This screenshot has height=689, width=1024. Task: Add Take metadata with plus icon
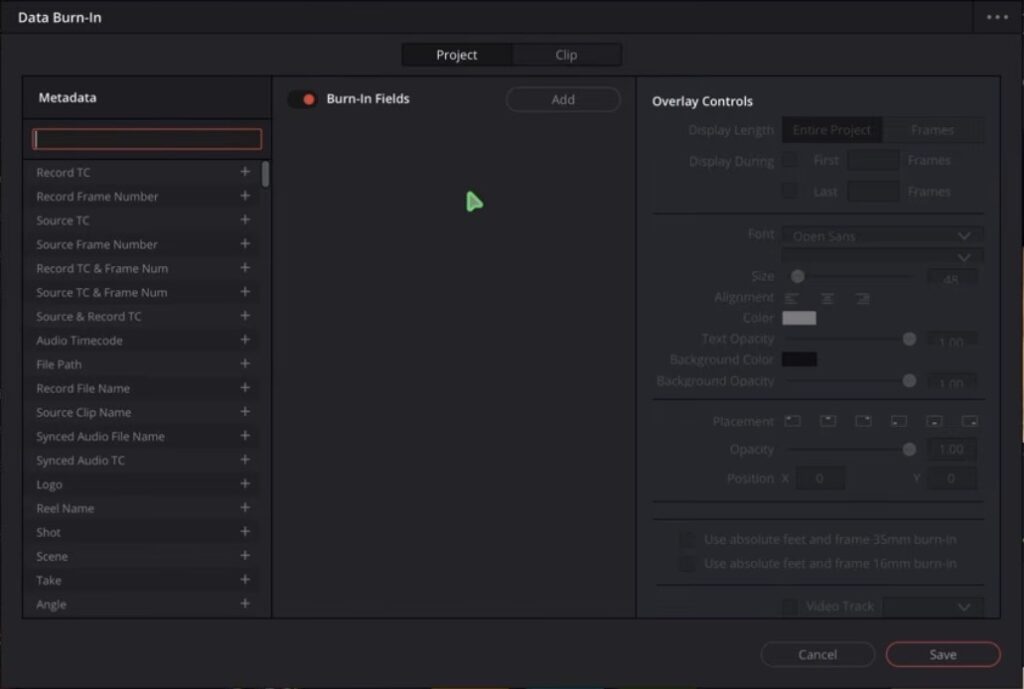point(245,580)
